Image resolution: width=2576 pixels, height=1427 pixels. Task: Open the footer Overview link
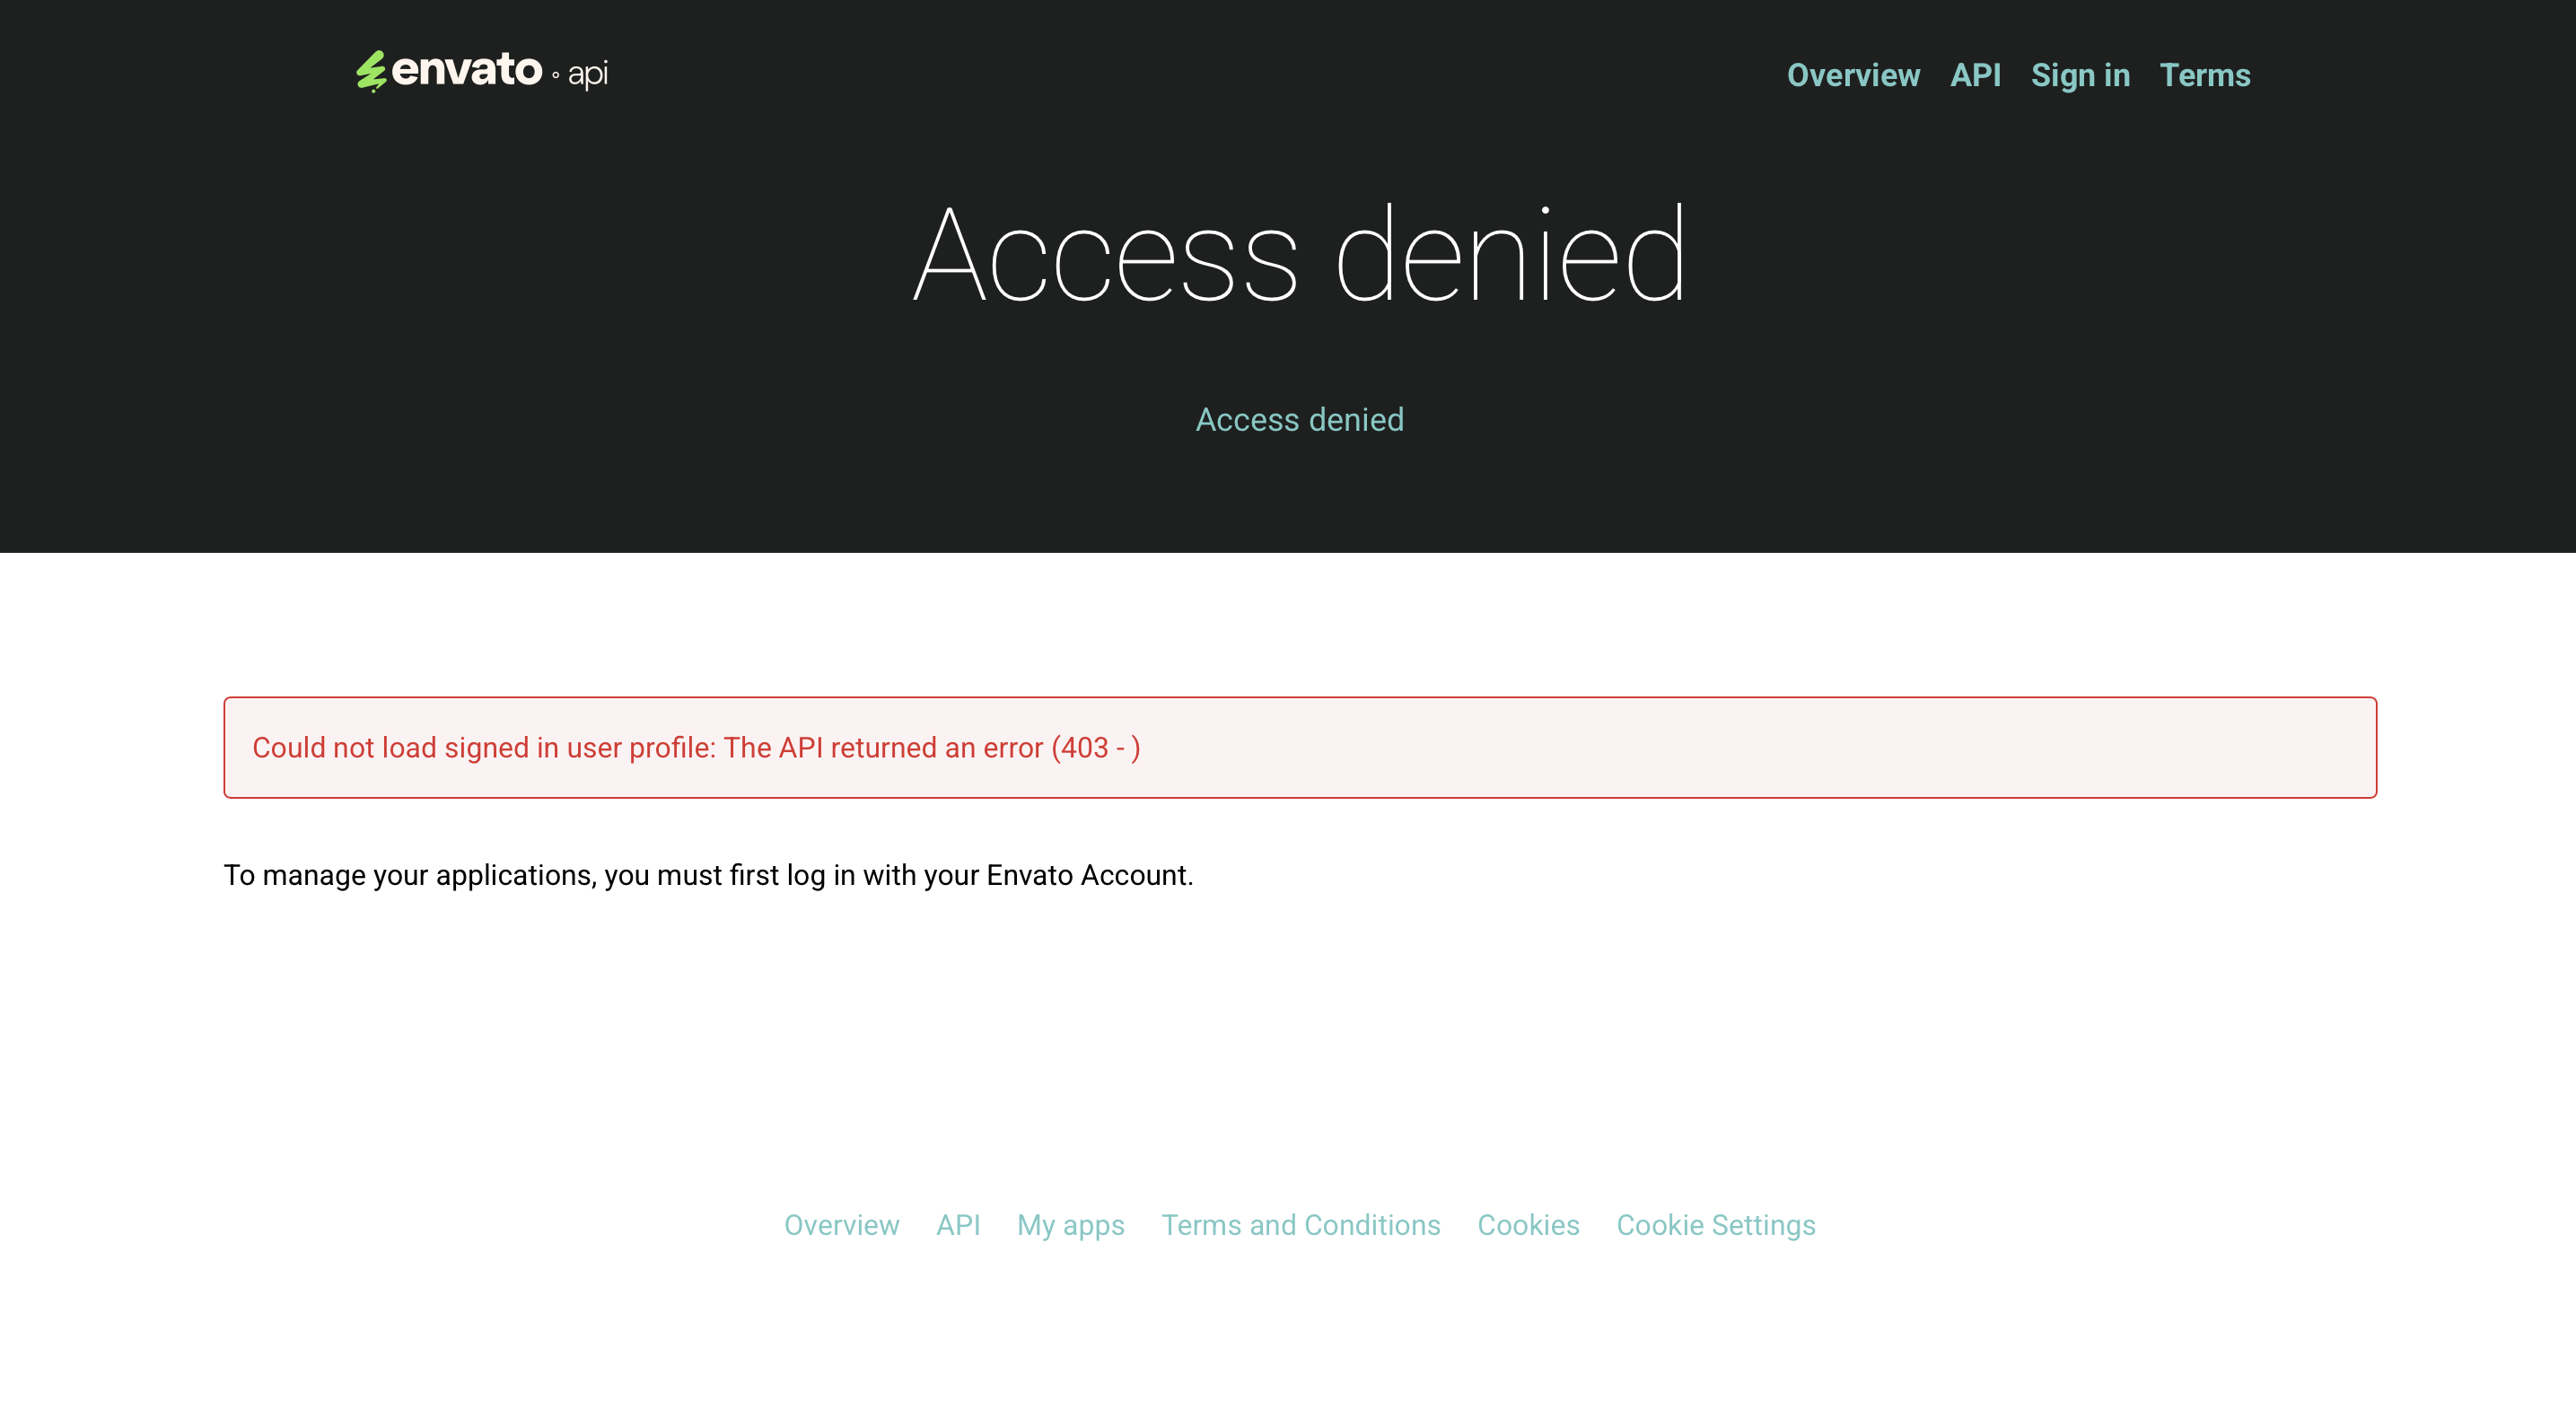point(841,1225)
